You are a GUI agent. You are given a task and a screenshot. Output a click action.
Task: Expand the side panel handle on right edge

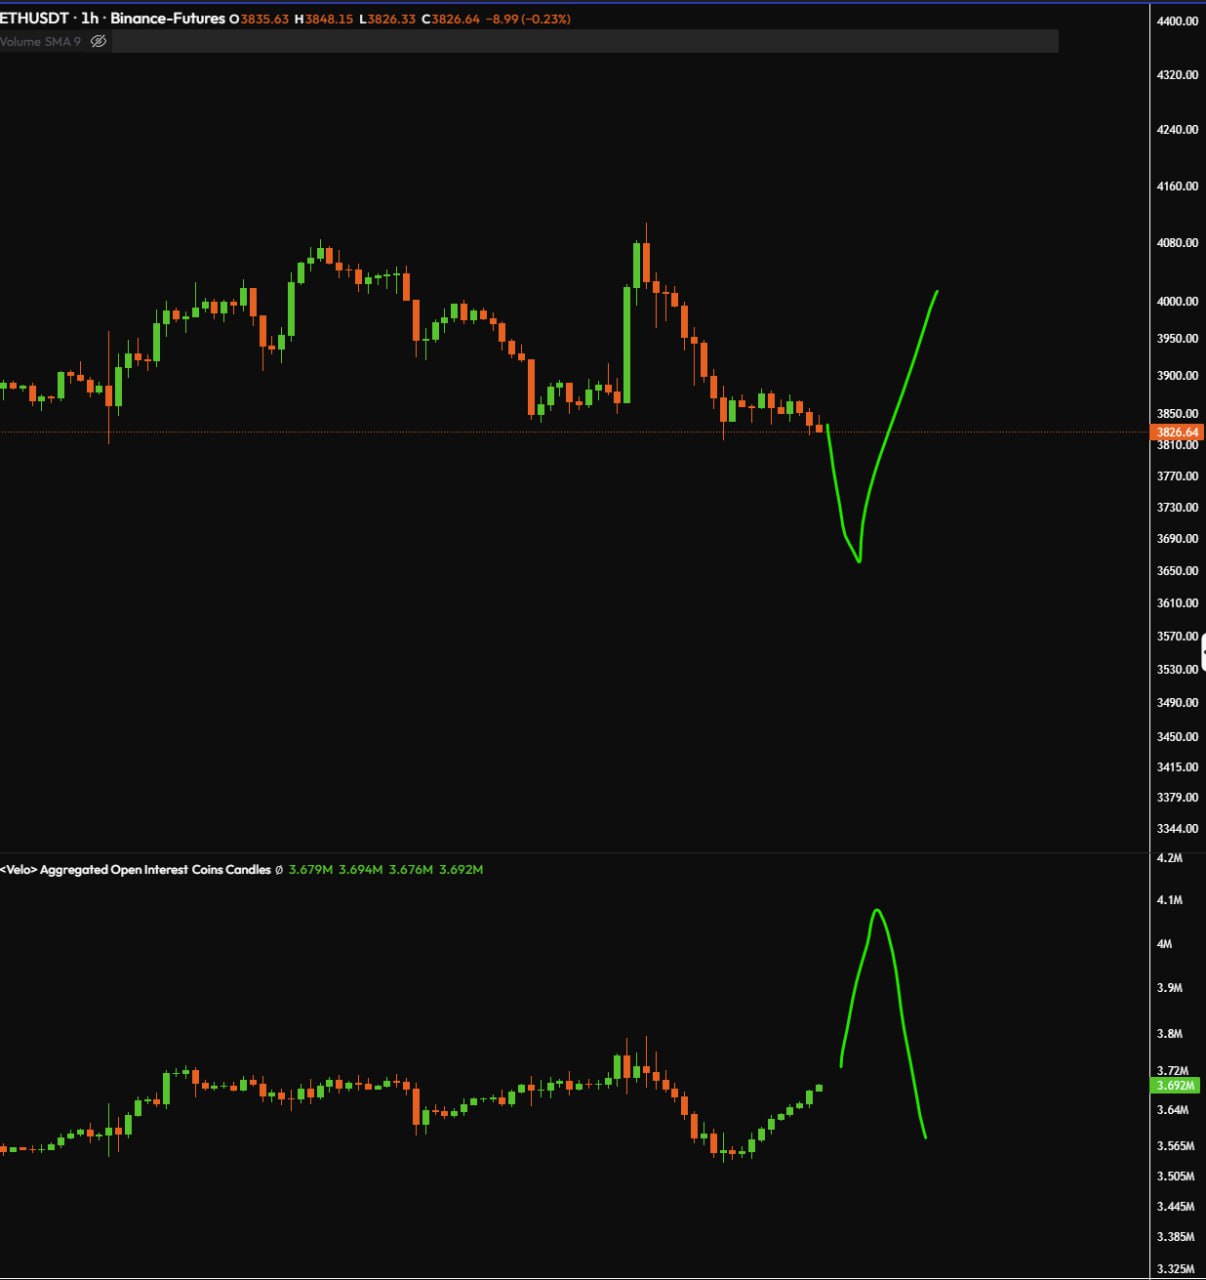click(1202, 651)
